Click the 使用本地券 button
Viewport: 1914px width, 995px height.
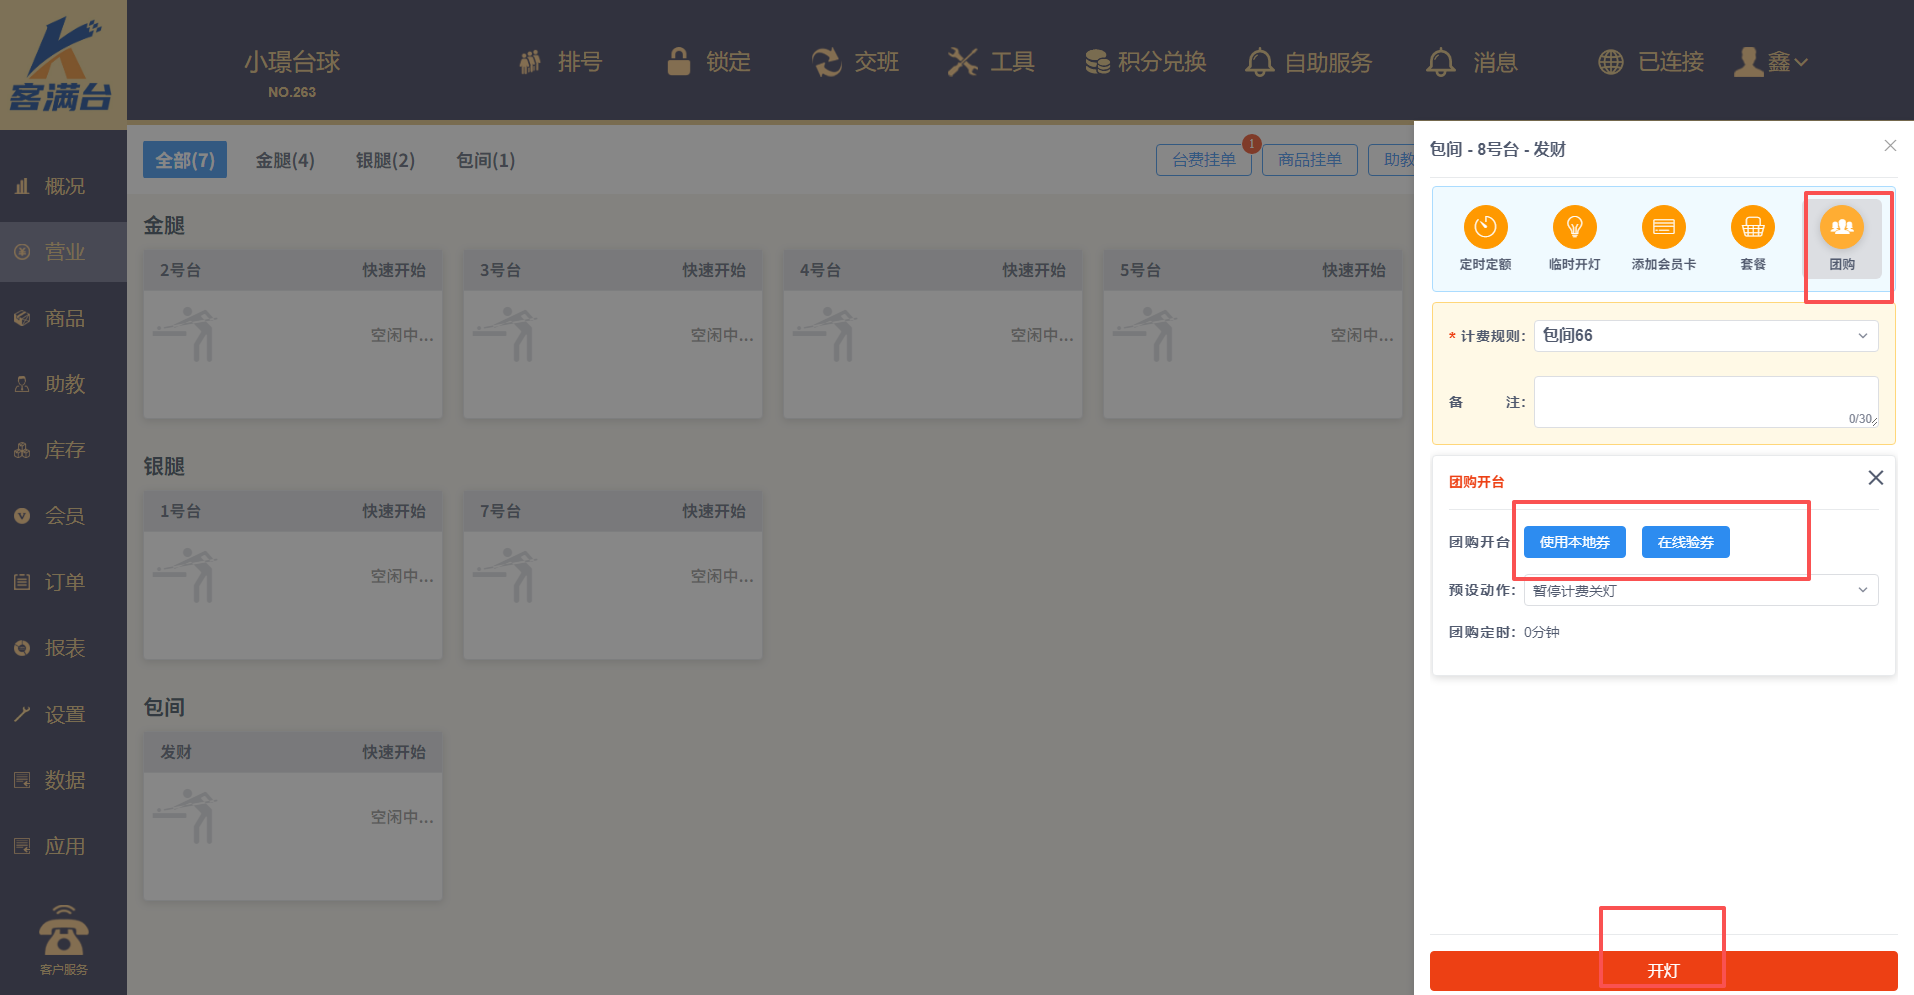(x=1574, y=542)
